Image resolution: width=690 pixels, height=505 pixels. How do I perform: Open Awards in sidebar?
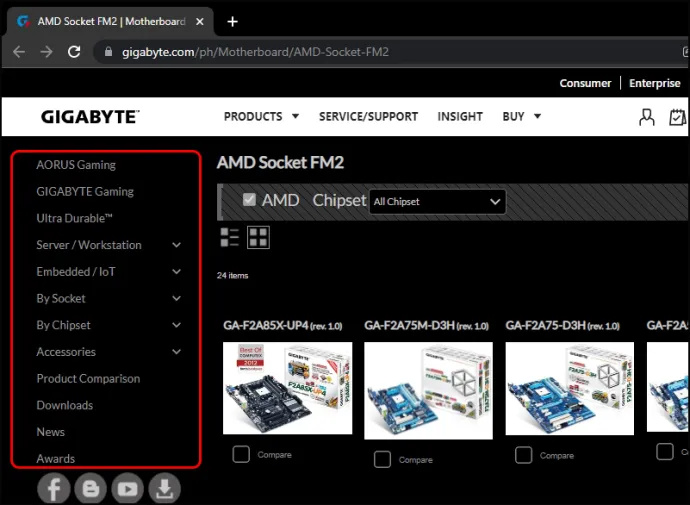click(x=55, y=459)
